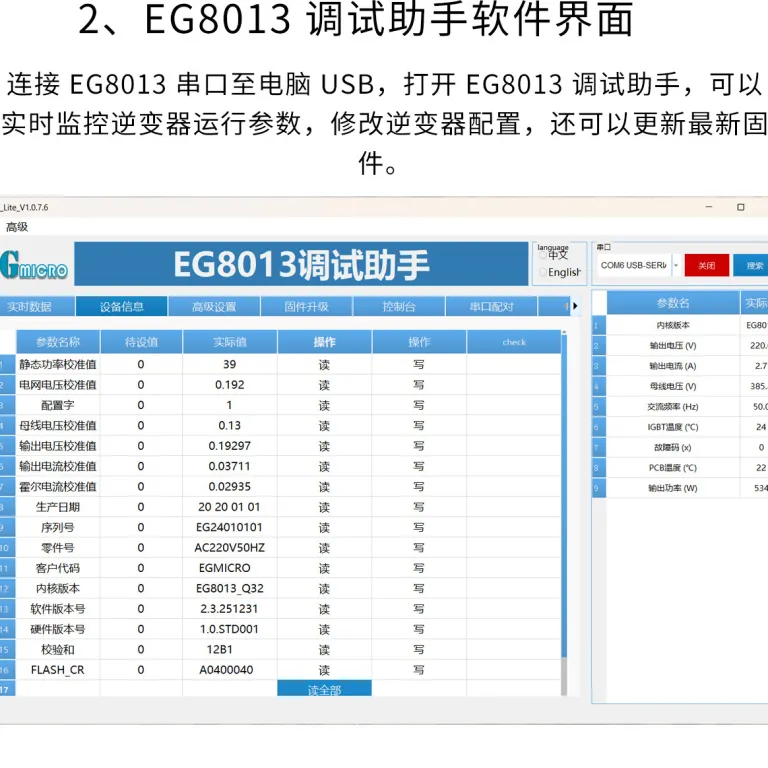Open the 控制台 tab
This screenshot has width=768, height=768.
pyautogui.click(x=399, y=307)
